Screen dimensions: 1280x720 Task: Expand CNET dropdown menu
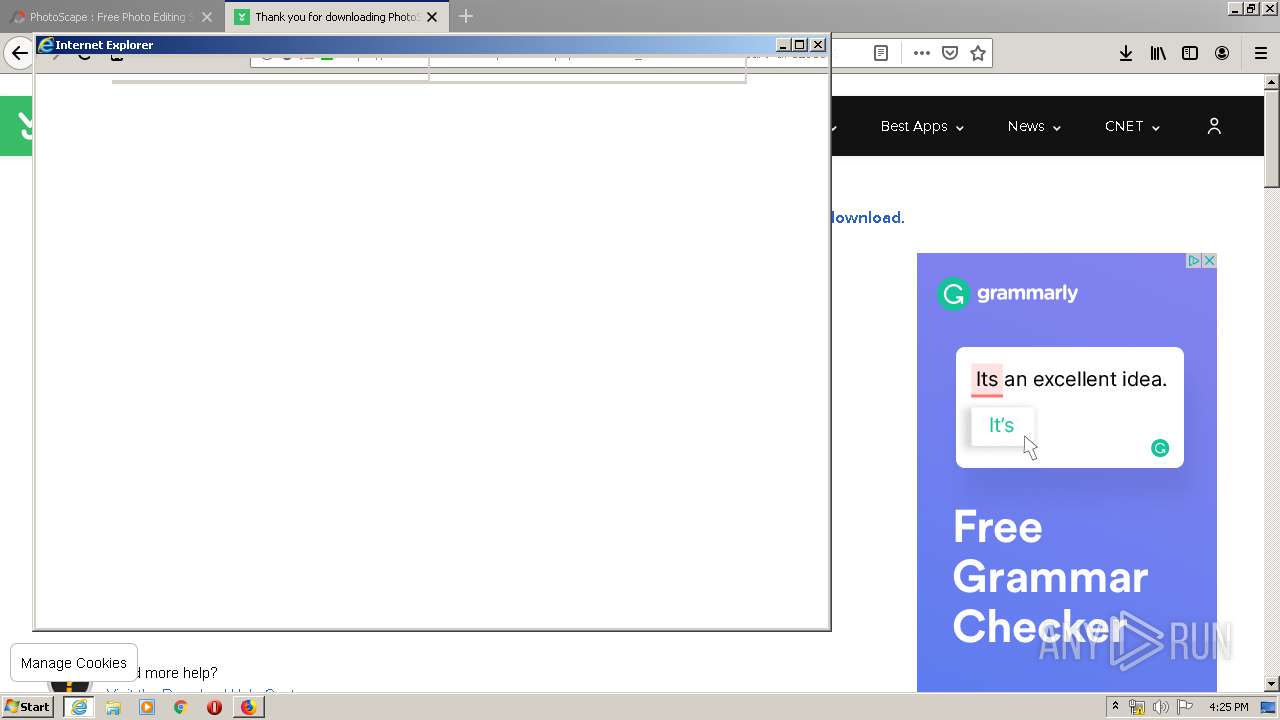point(1132,126)
